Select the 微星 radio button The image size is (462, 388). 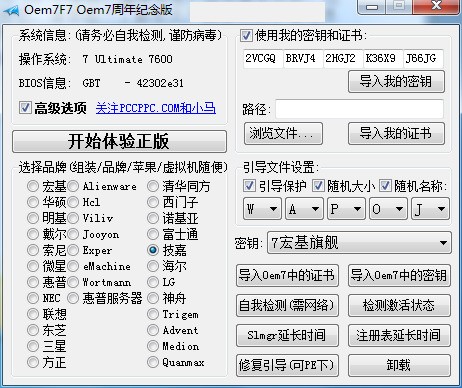[33, 266]
